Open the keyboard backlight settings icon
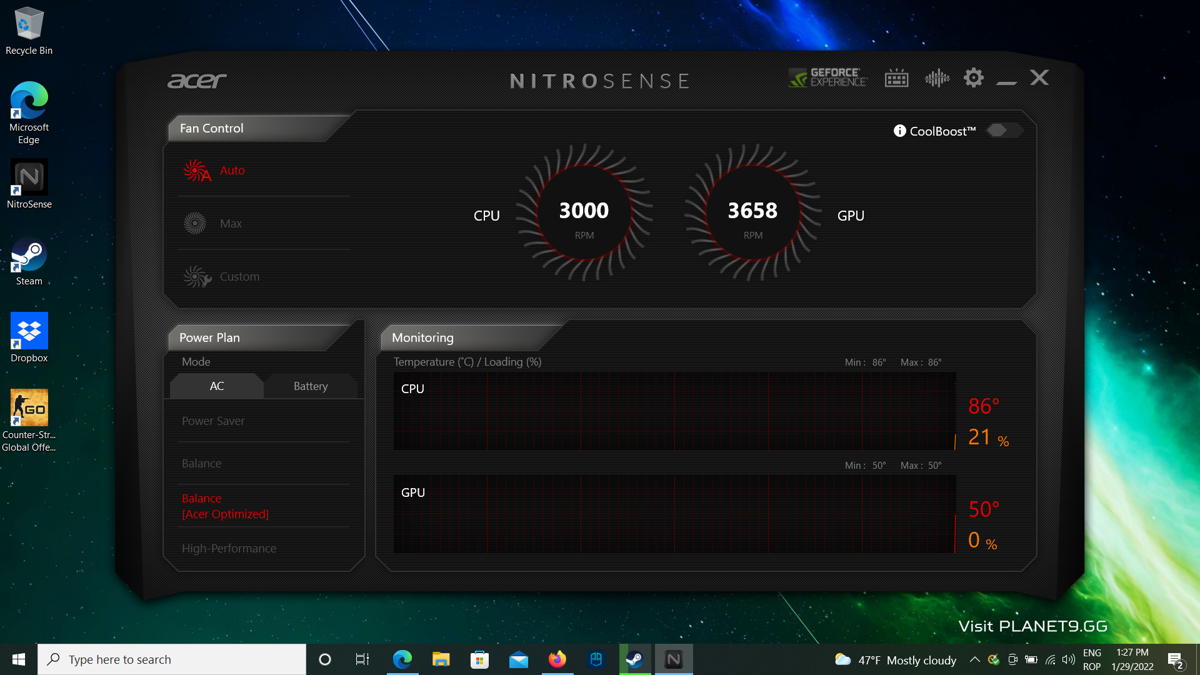Viewport: 1200px width, 675px height. tap(897, 78)
